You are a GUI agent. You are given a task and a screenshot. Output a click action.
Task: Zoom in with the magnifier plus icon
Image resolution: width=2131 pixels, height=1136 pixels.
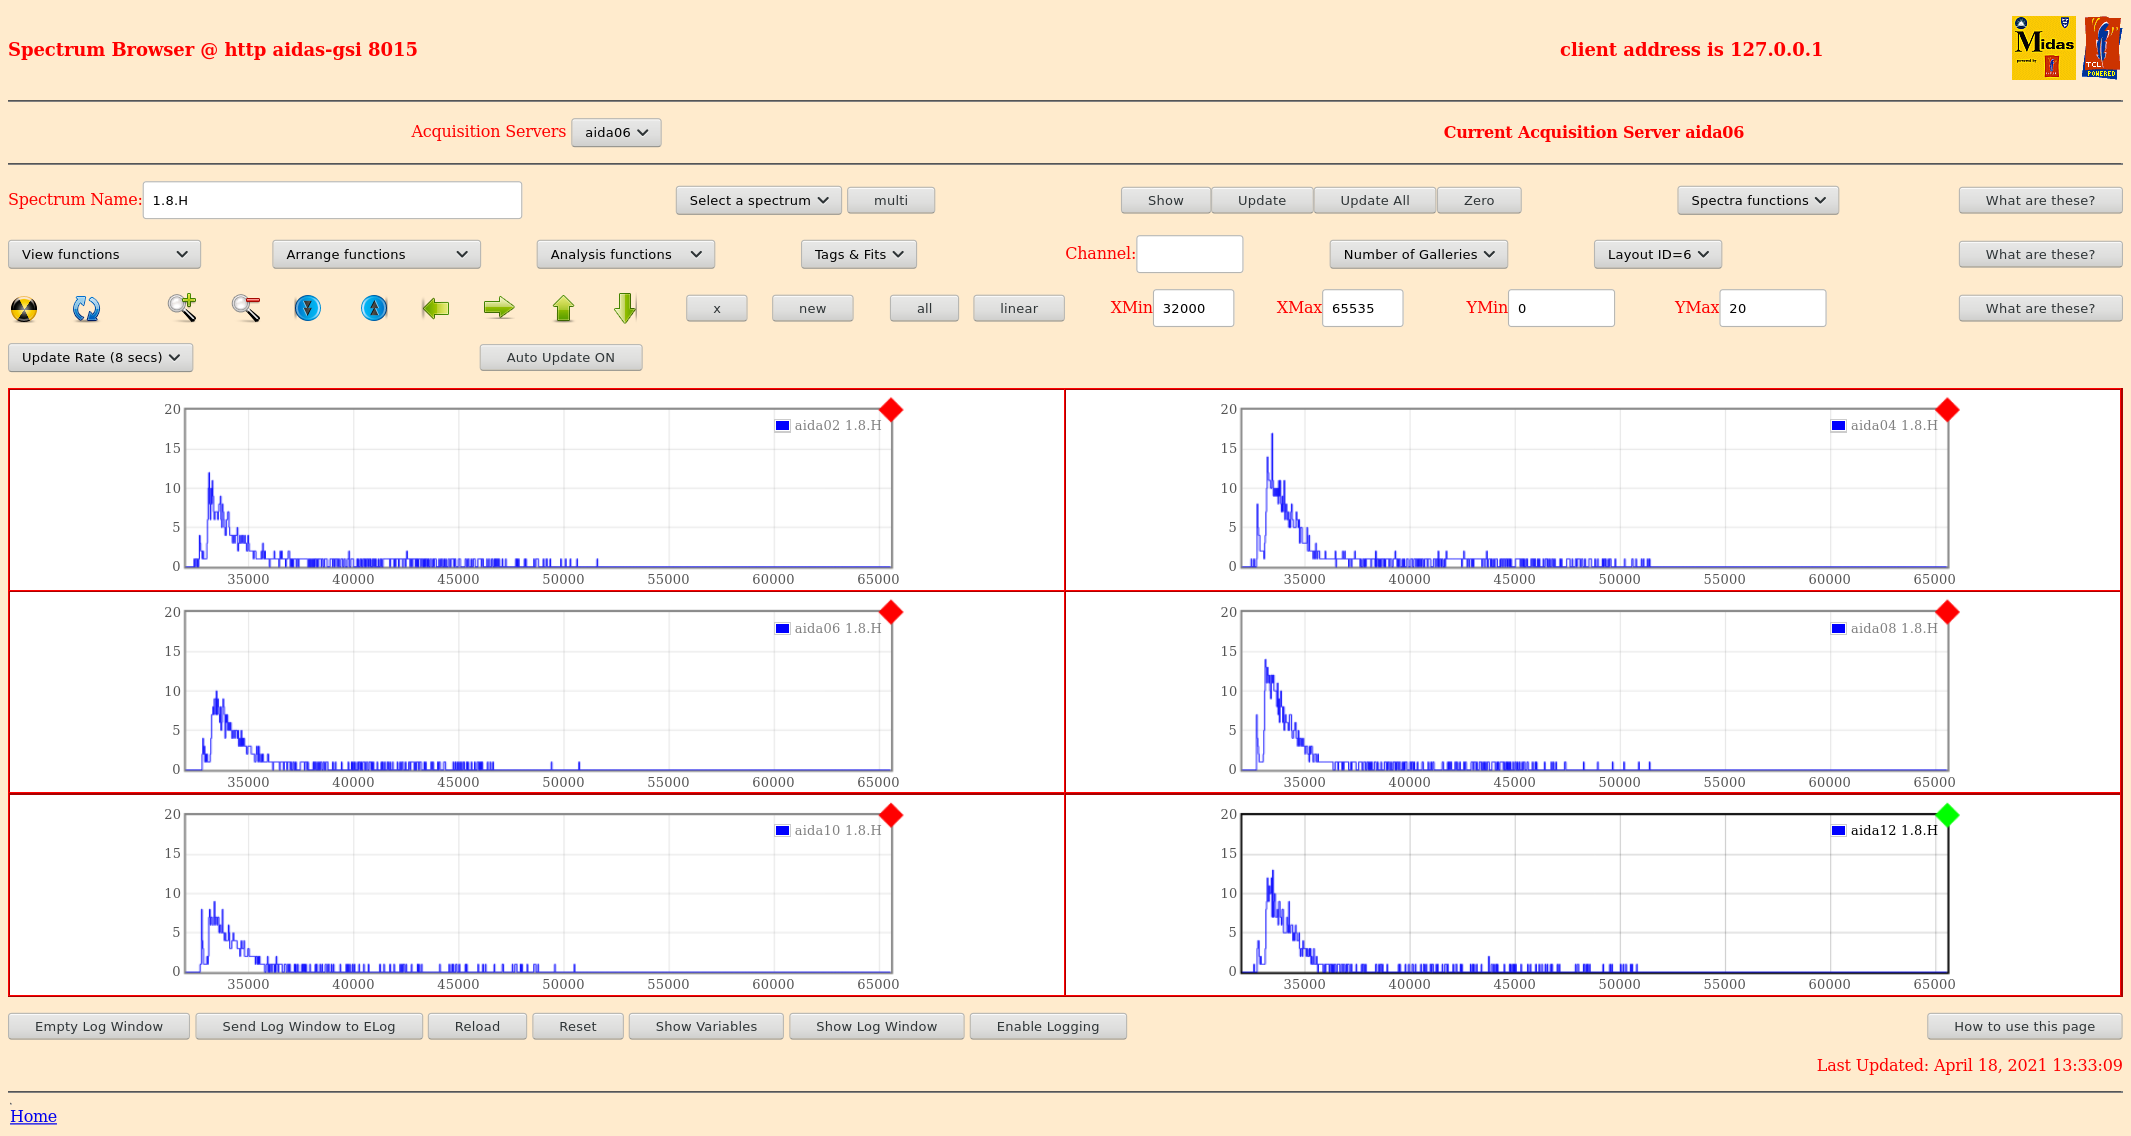(x=182, y=308)
